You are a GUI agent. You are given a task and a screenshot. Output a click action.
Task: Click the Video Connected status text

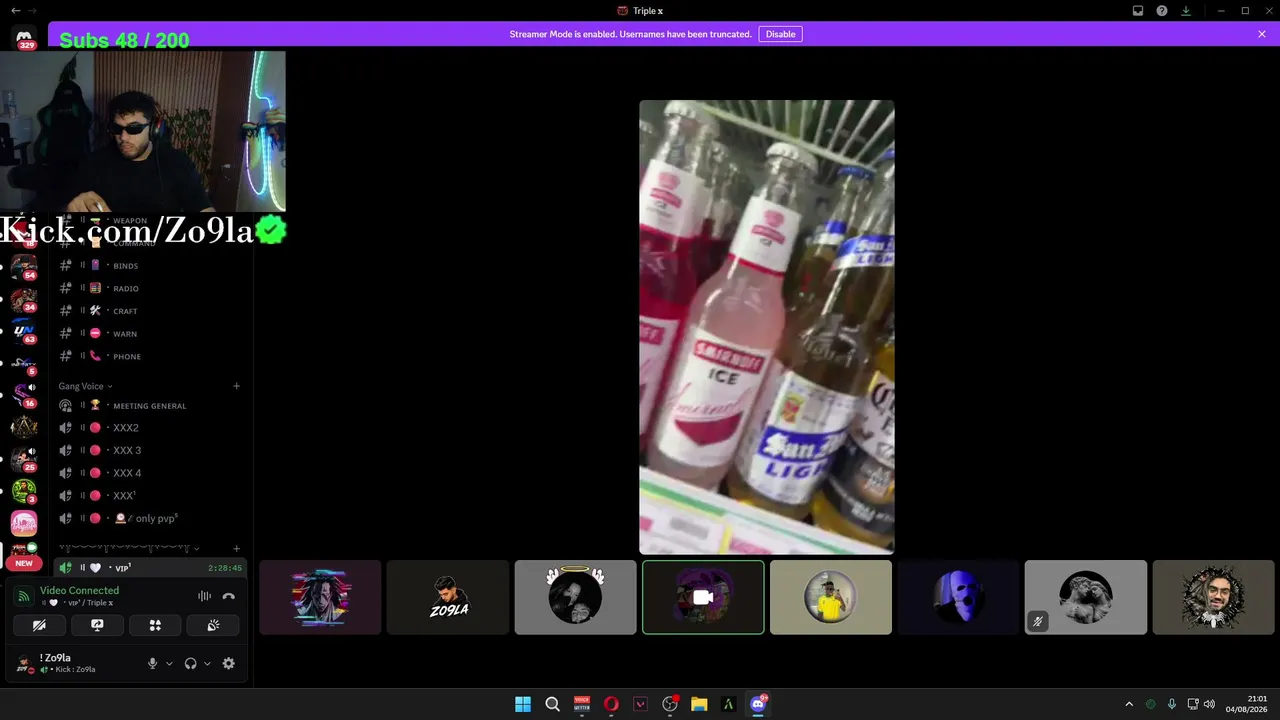coord(79,590)
